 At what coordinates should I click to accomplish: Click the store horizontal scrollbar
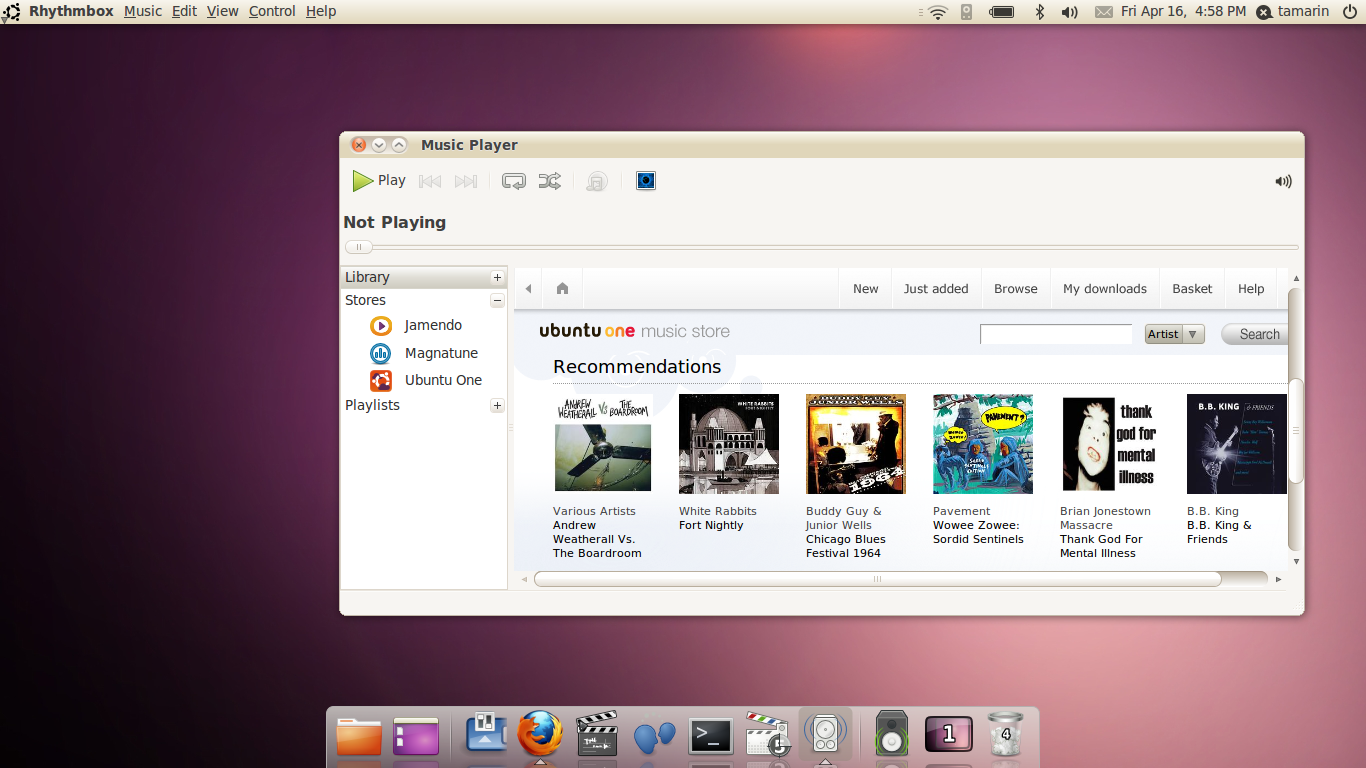[x=877, y=579]
